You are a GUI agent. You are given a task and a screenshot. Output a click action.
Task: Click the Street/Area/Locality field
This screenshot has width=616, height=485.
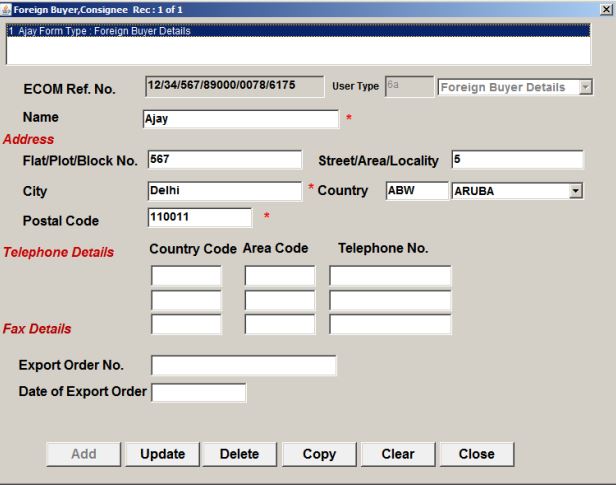[x=517, y=159]
